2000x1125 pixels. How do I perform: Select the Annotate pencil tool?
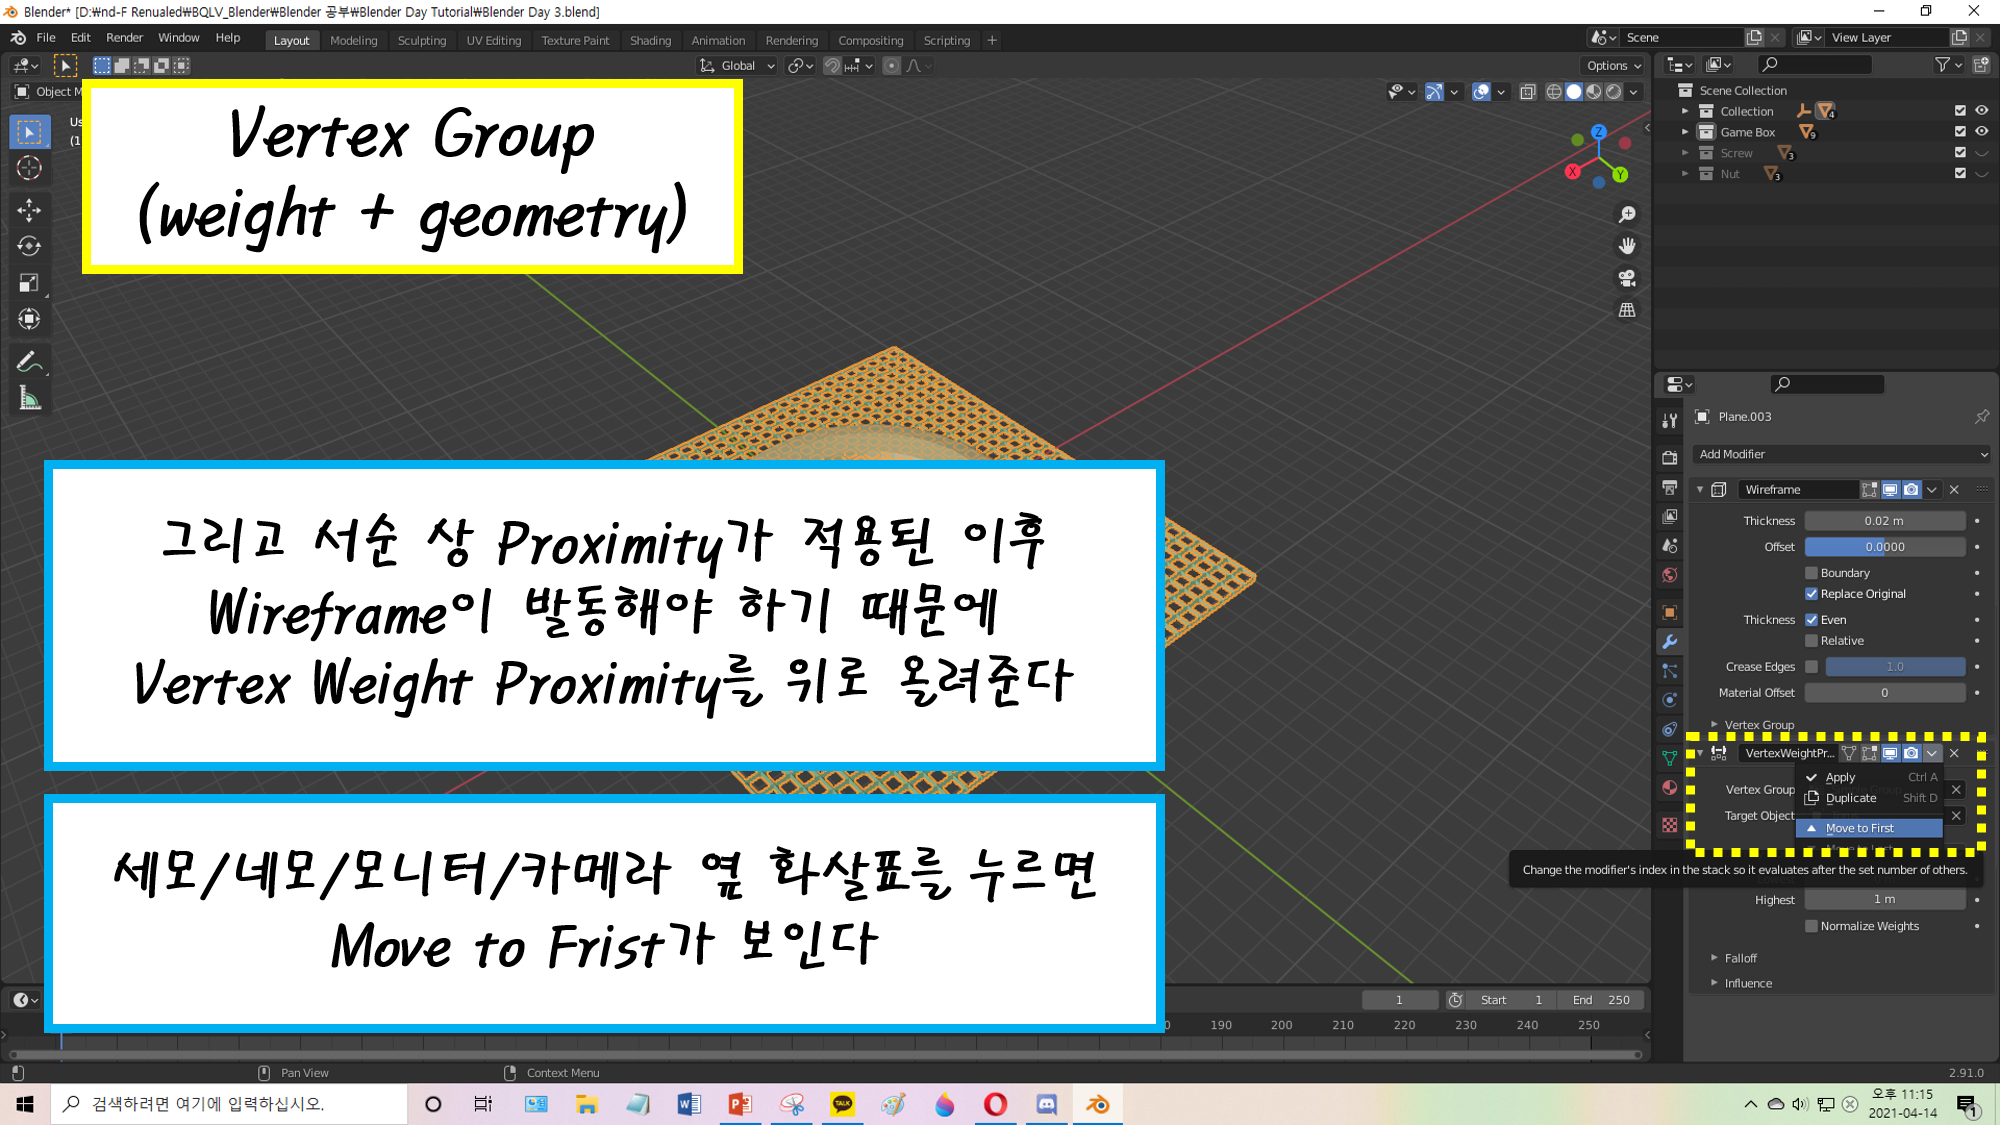(29, 361)
